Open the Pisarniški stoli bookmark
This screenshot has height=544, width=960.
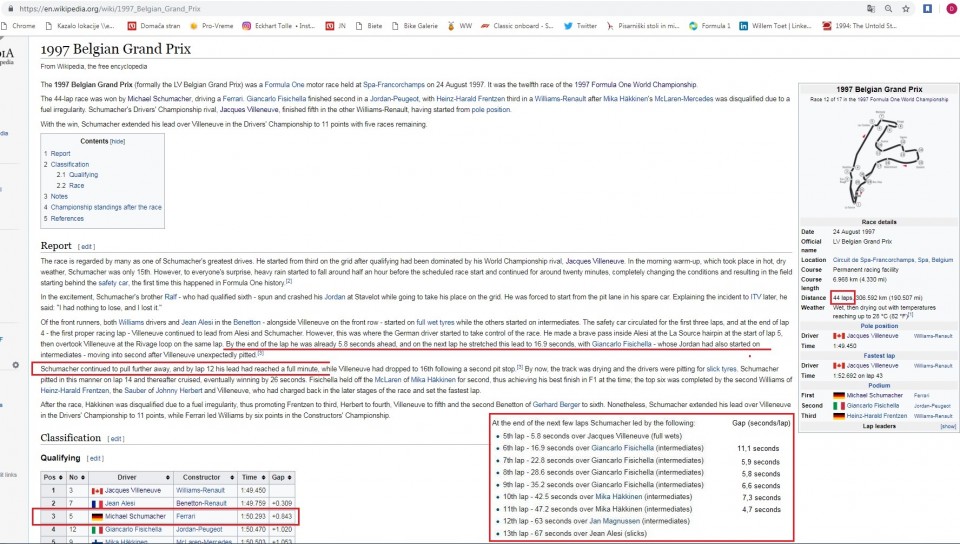point(643,26)
